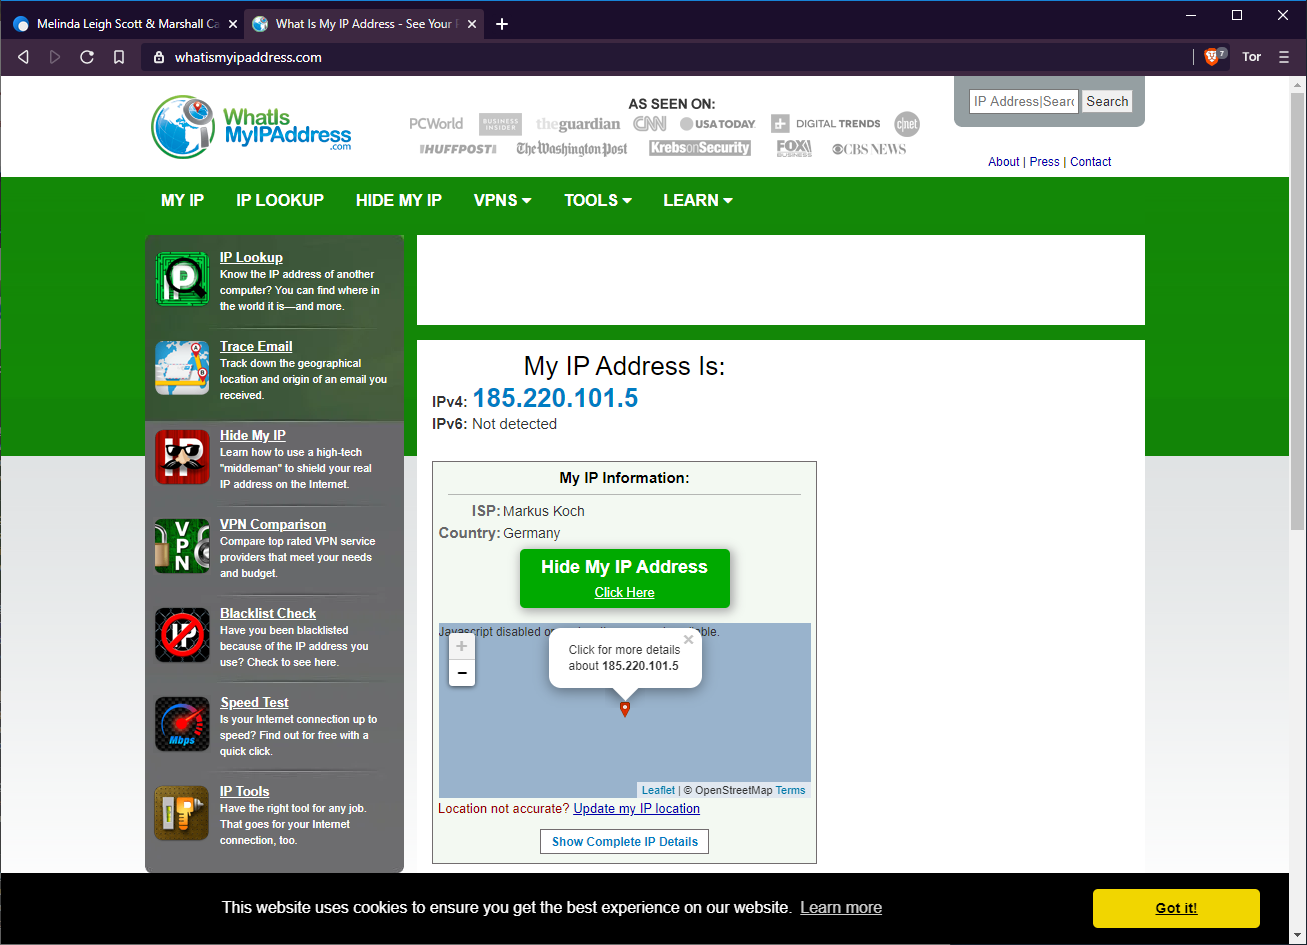The image size is (1307, 945).
Task: Click Learn more in cookie banner
Action: click(841, 908)
